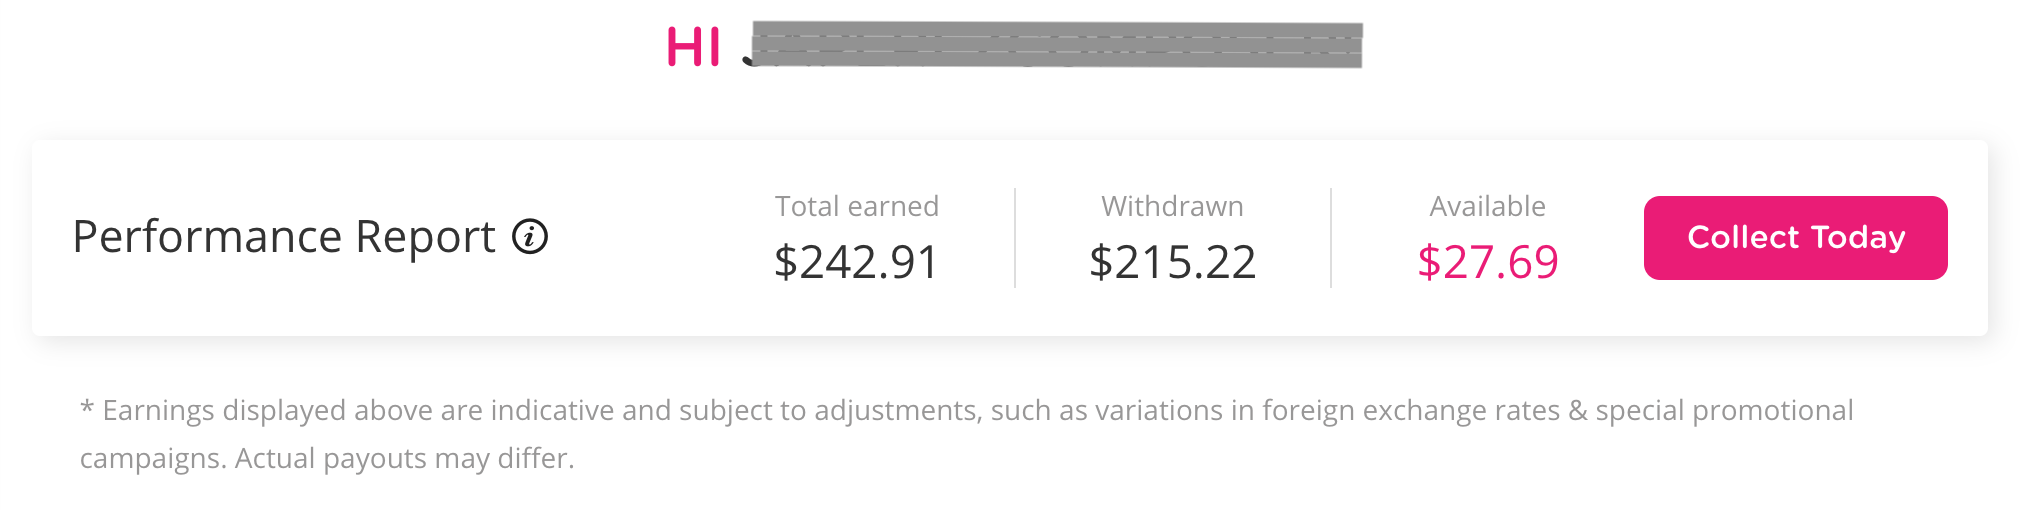Click the pink $27.69 available balance

[1487, 262]
